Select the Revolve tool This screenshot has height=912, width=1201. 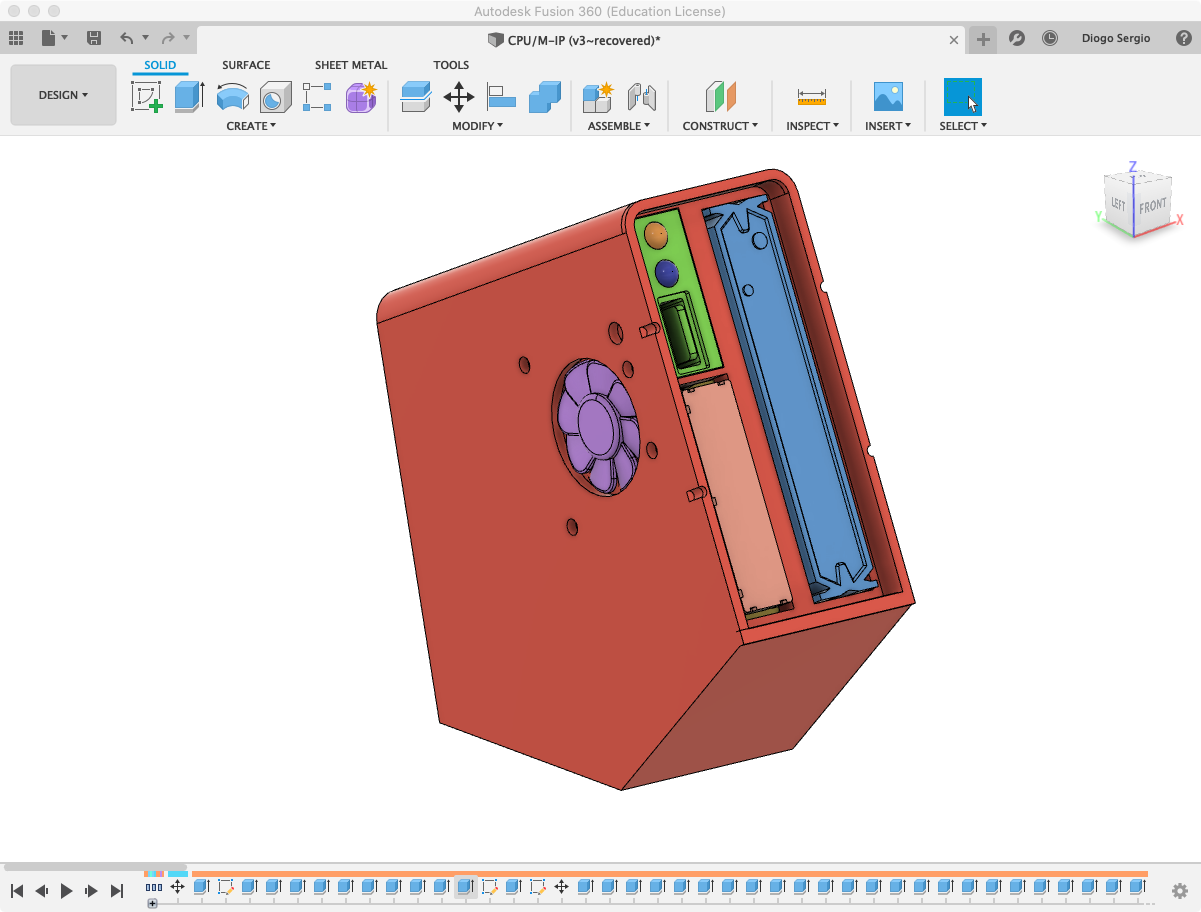[x=232, y=97]
